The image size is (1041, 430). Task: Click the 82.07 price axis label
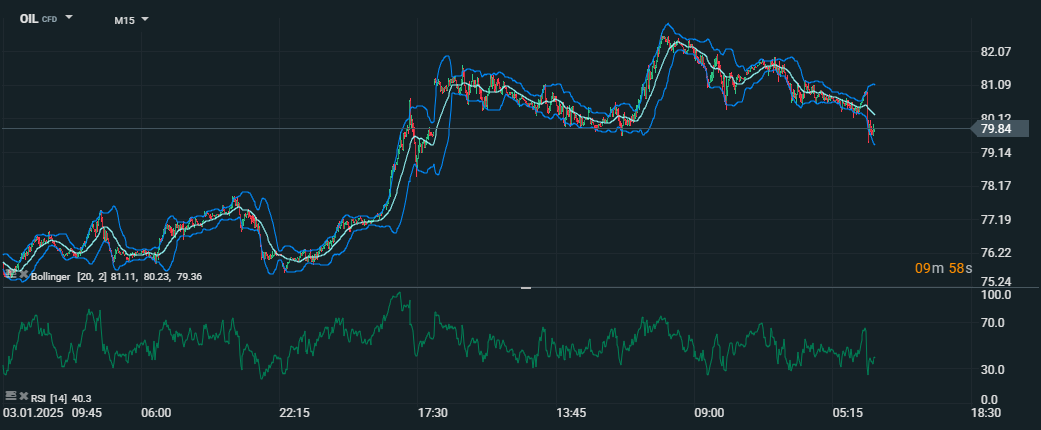[996, 52]
